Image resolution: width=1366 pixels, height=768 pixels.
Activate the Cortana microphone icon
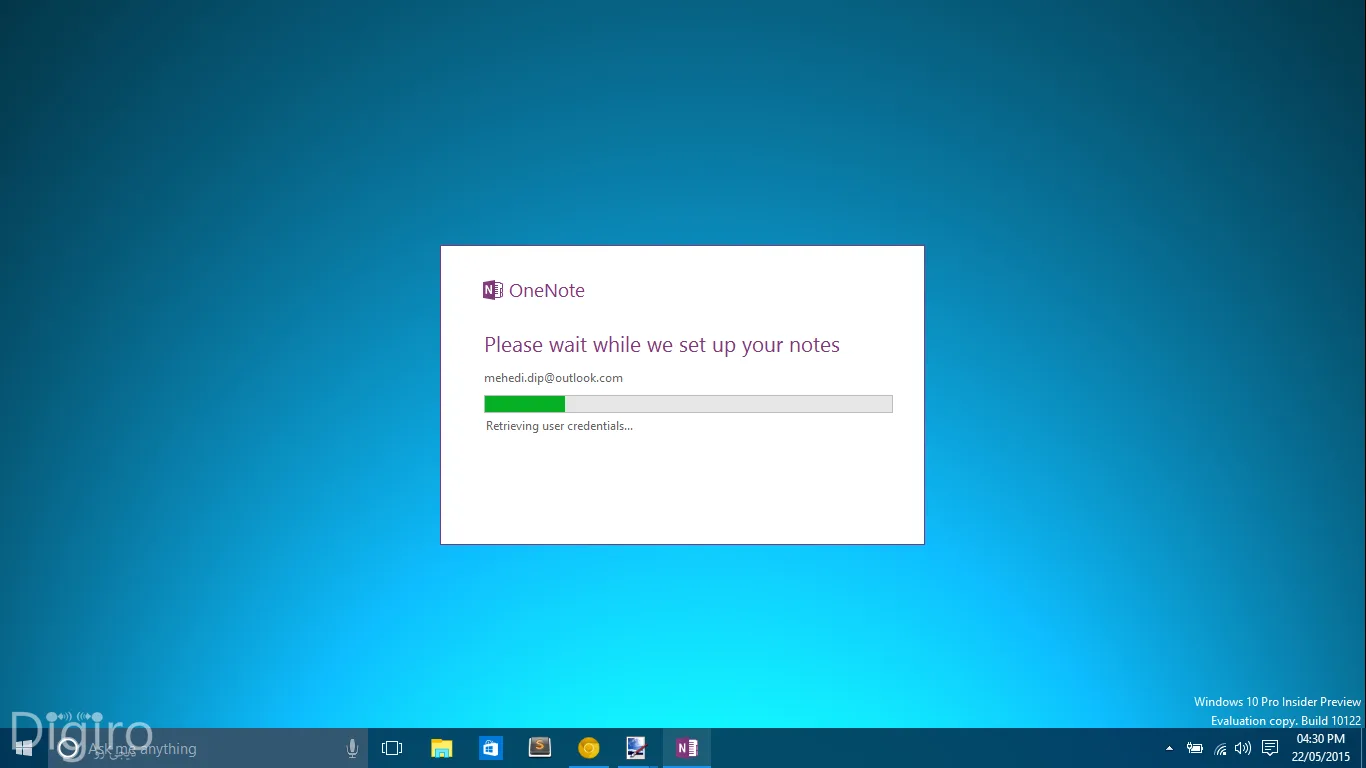(352, 748)
